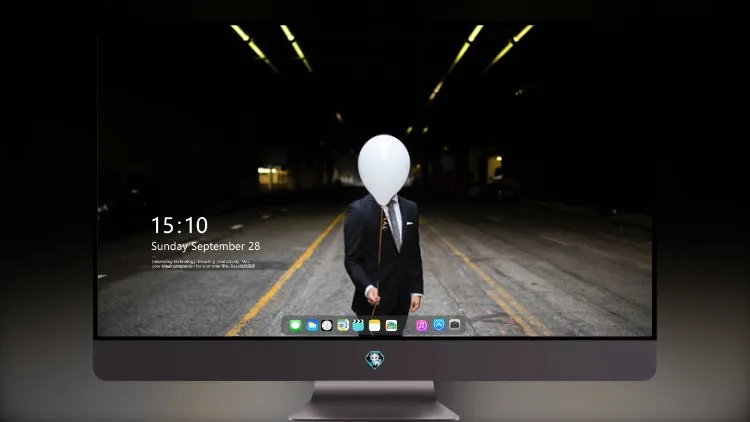Open the green Messages app in dock

pyautogui.click(x=295, y=325)
